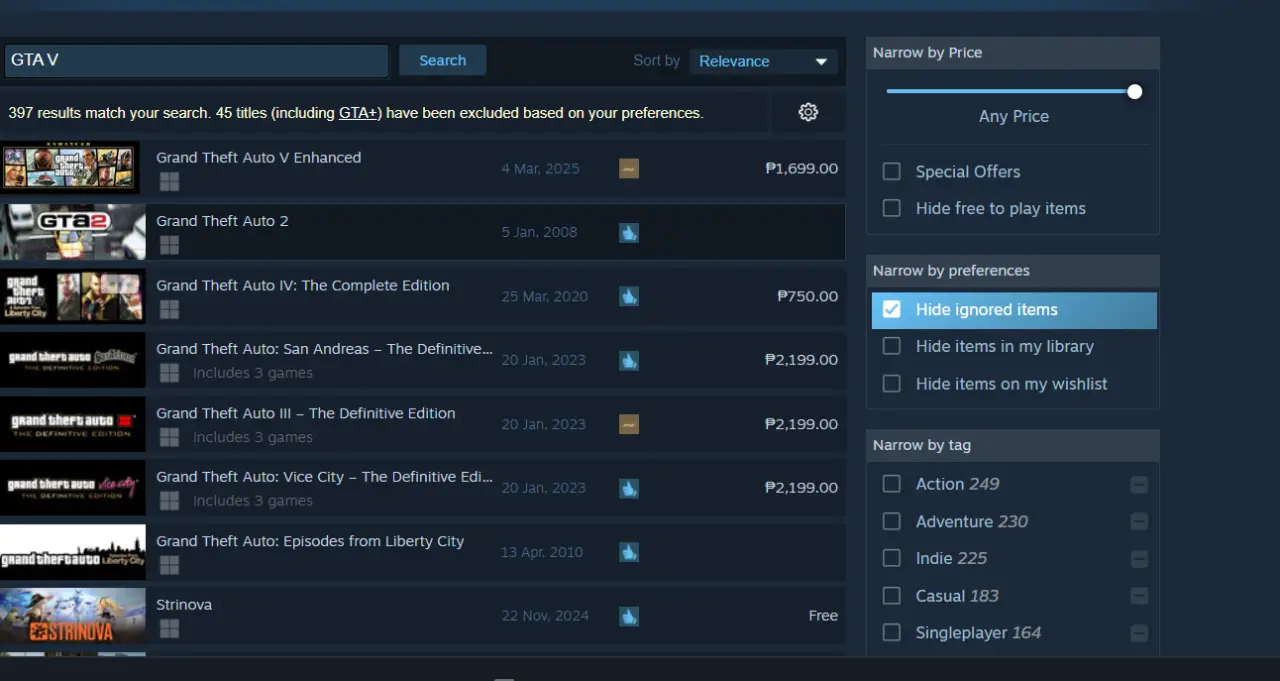Viewport: 1280px width, 681px height.
Task: Click review thumb for Vice City Definitive
Action: (628, 488)
